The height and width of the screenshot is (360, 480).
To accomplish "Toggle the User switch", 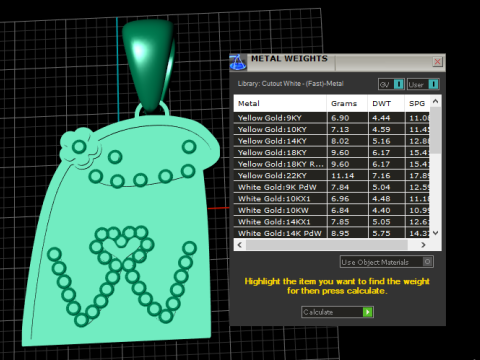I will click(x=423, y=84).
